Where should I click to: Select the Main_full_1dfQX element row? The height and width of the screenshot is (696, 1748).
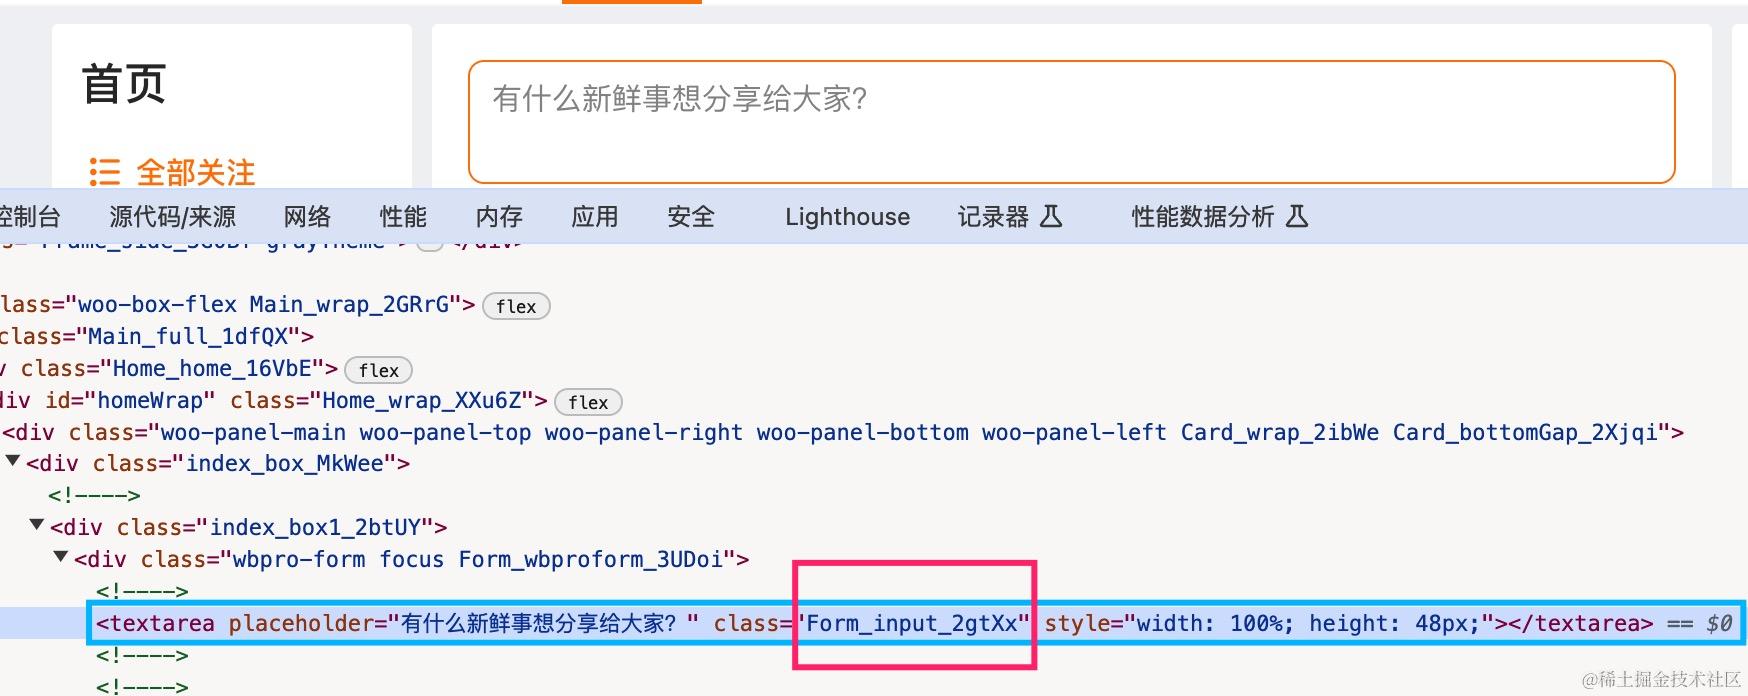point(157,336)
